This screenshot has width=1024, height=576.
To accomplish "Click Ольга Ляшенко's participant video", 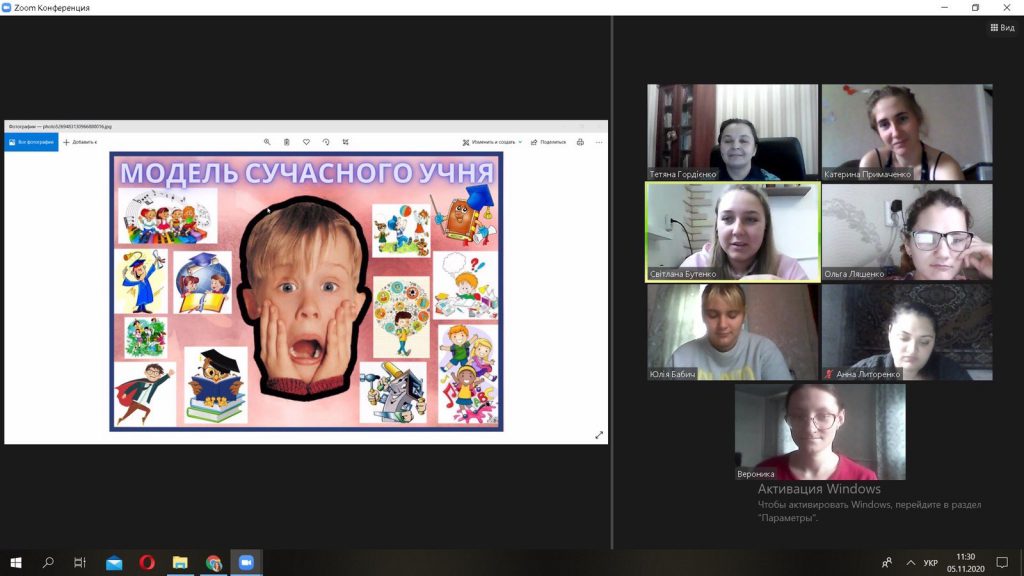I will [x=907, y=232].
